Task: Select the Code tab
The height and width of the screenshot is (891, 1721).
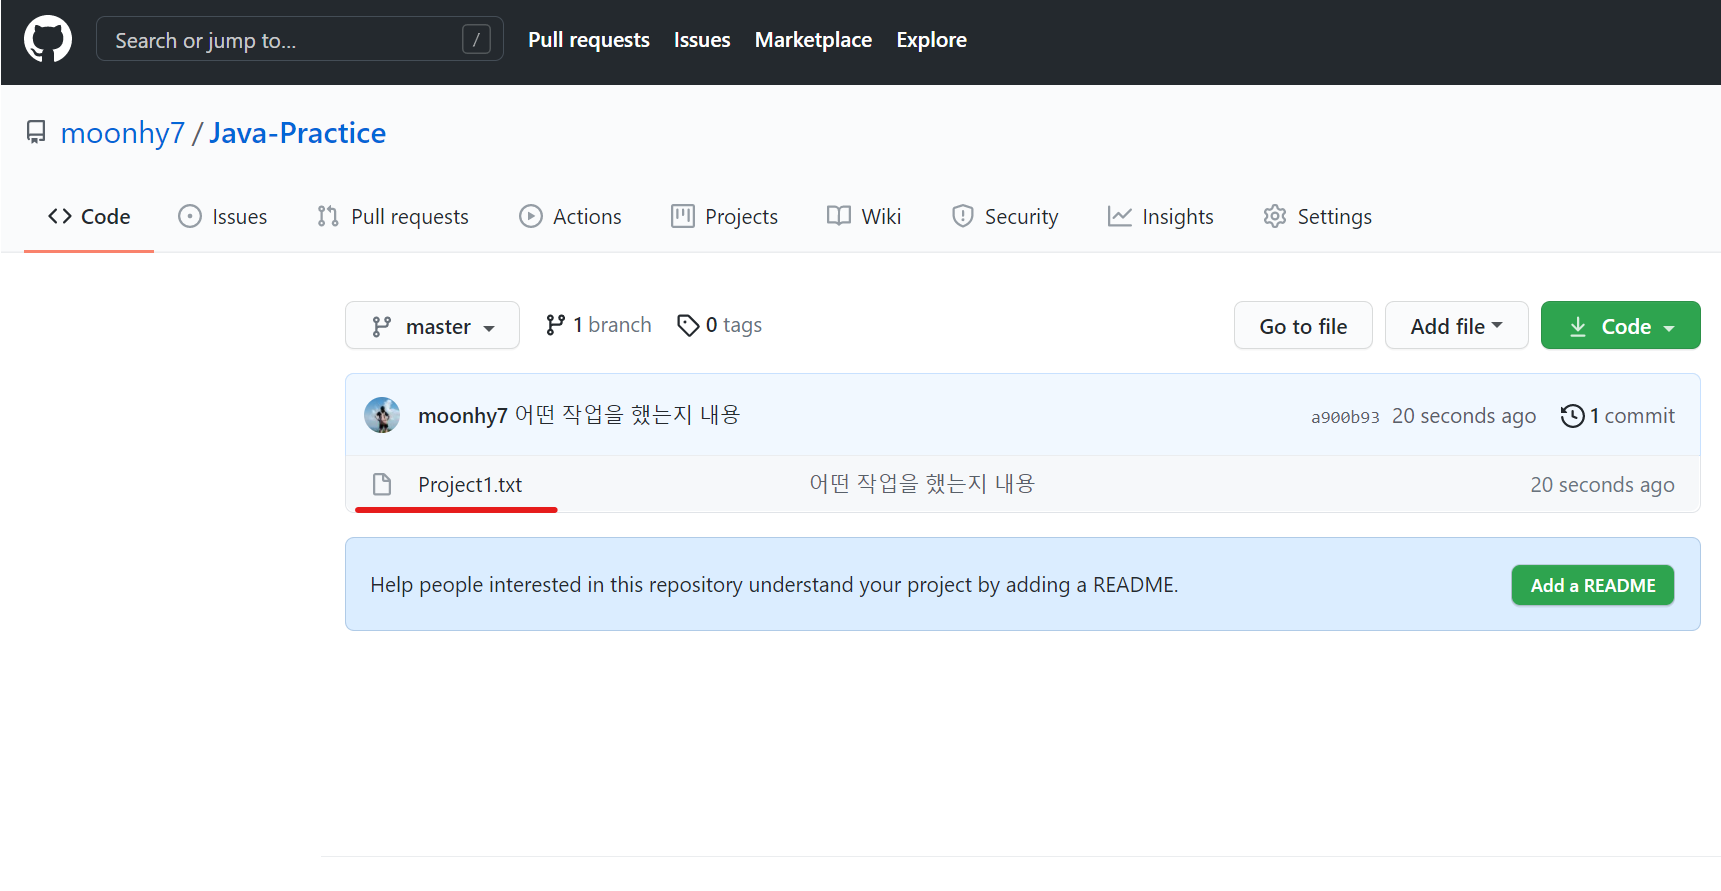Action: pos(89,216)
